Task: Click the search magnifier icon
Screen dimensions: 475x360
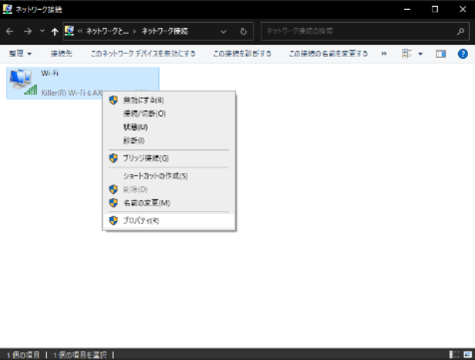Action: tap(461, 31)
